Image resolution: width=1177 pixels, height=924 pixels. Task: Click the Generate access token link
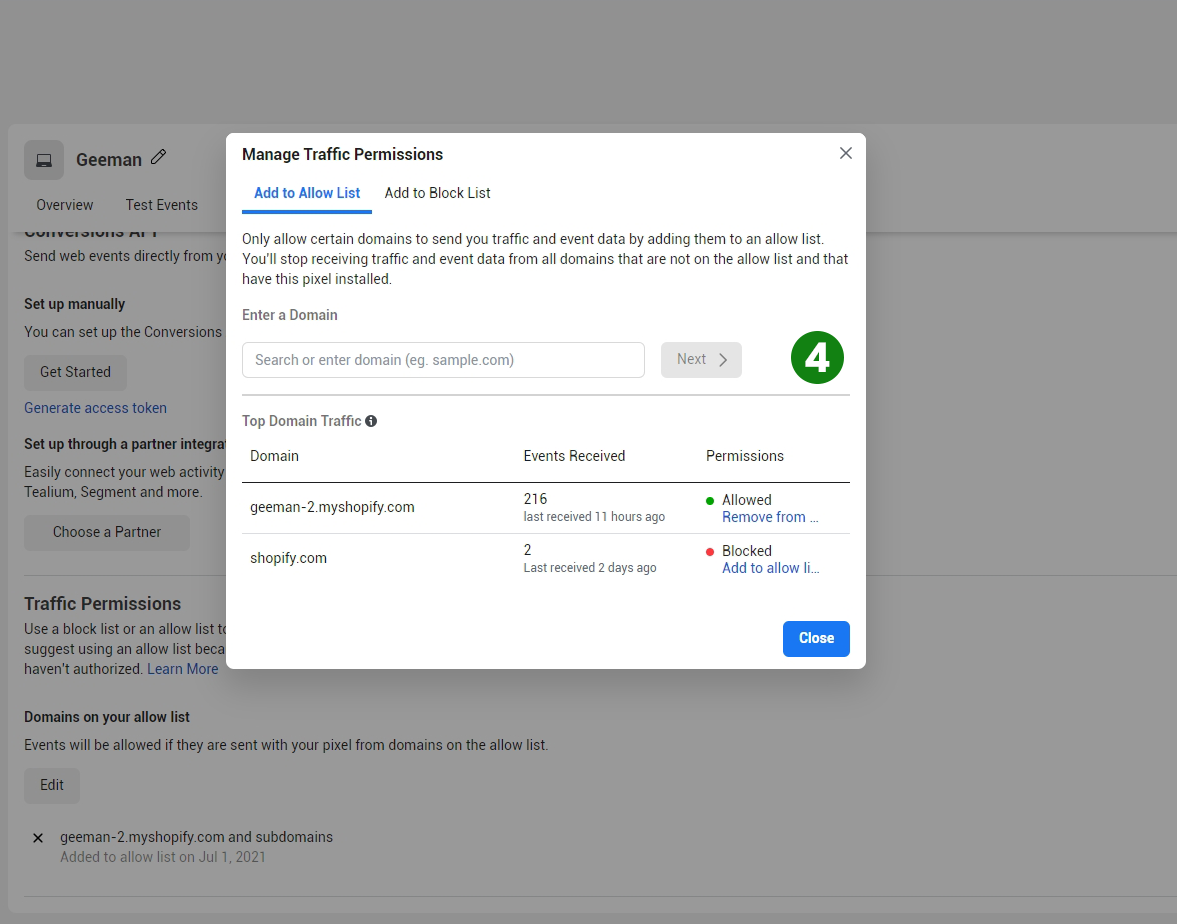click(x=95, y=408)
